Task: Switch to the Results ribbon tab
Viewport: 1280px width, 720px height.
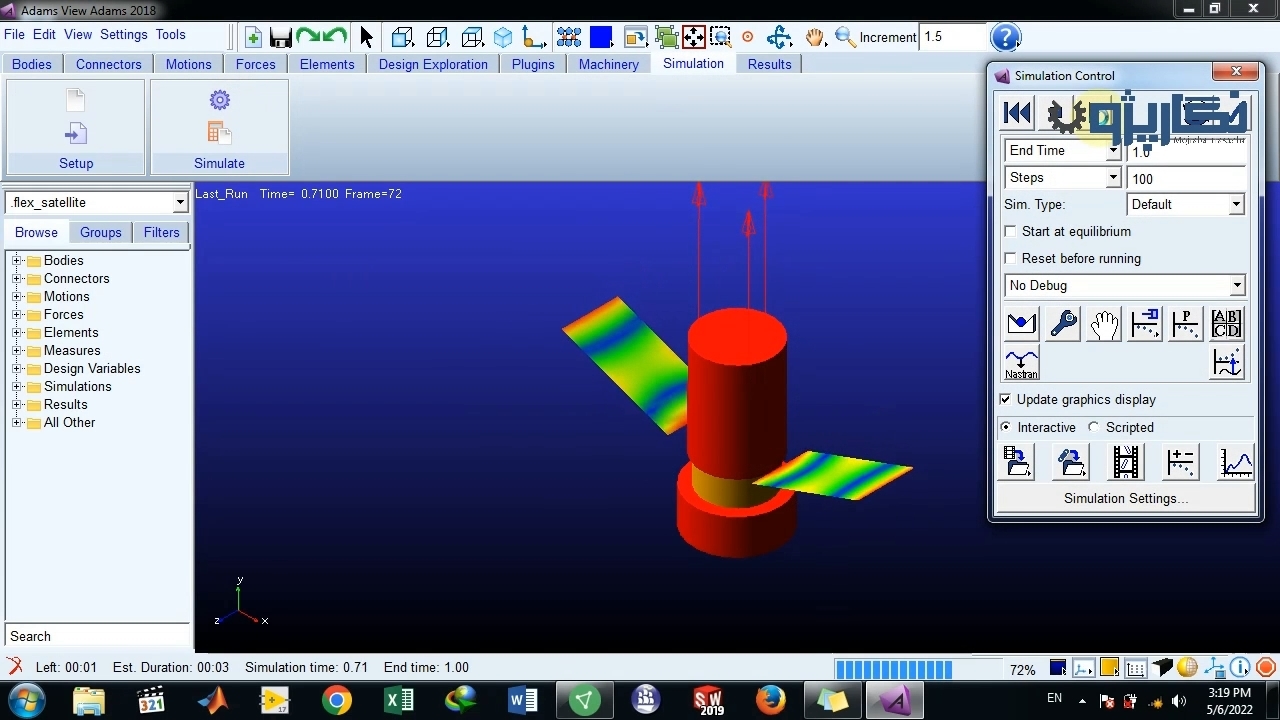Action: pyautogui.click(x=769, y=64)
